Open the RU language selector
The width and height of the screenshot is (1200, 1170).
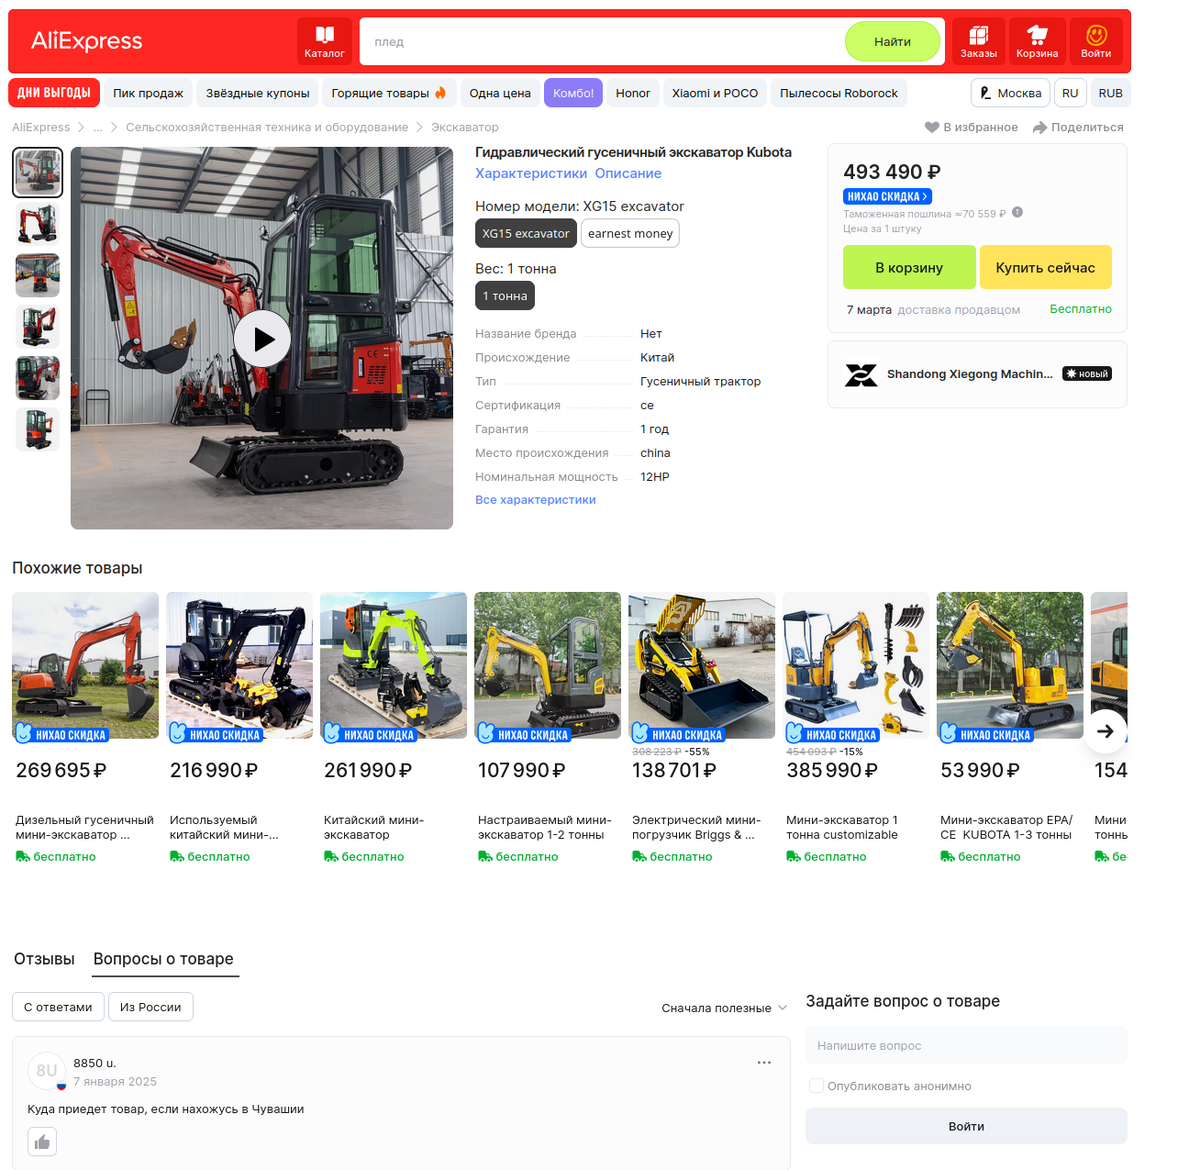click(x=1070, y=93)
